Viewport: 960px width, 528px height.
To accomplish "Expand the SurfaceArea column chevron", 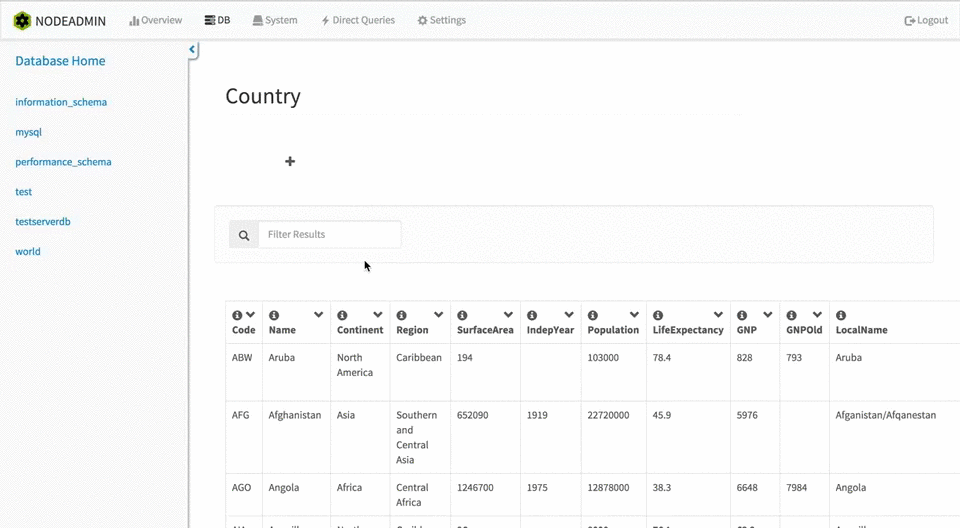I will tap(508, 315).
